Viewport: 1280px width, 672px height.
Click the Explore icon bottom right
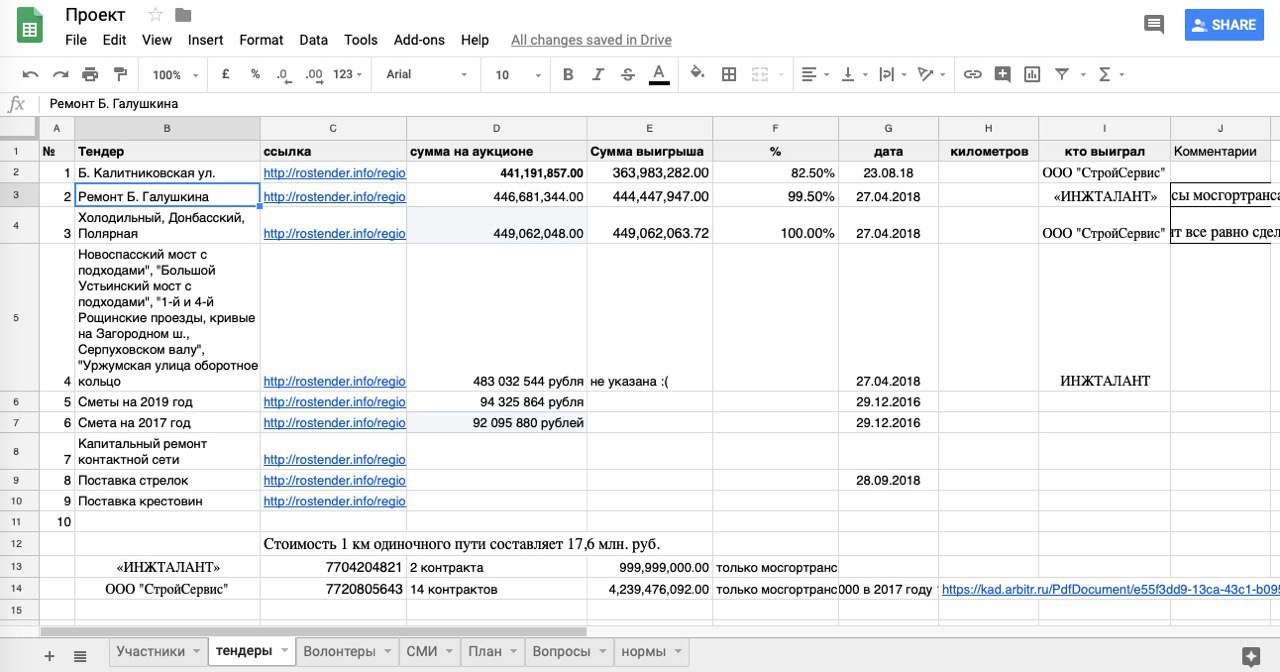coord(1250,655)
